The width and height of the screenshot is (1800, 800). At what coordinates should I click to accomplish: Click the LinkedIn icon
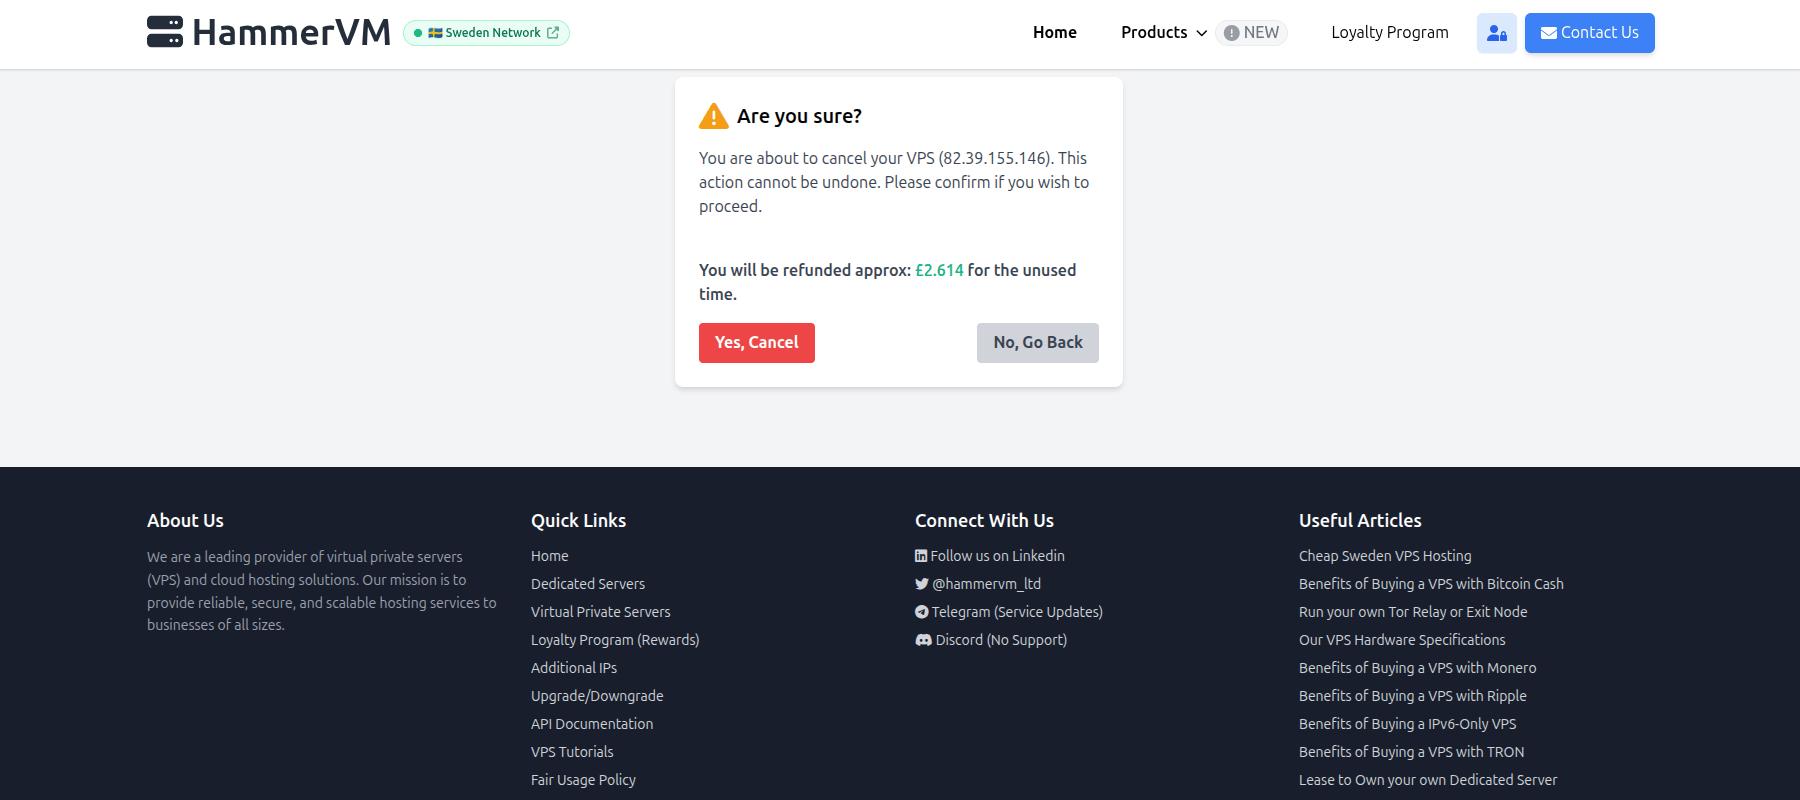coord(921,556)
